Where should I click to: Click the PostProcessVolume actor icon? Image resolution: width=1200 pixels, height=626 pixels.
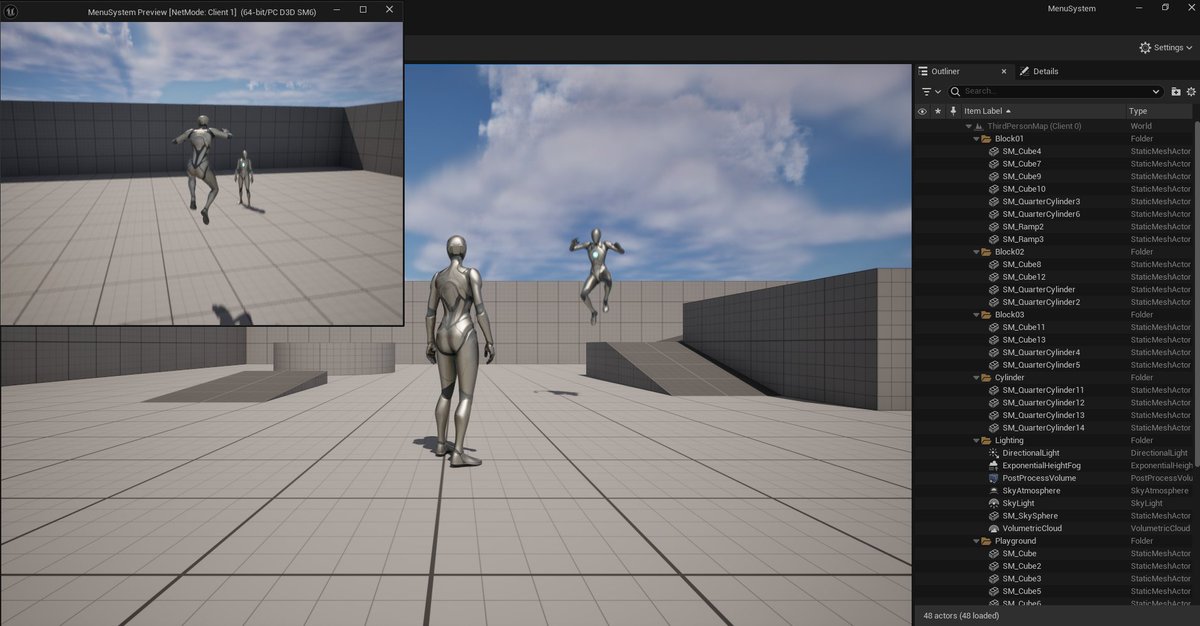(993, 478)
